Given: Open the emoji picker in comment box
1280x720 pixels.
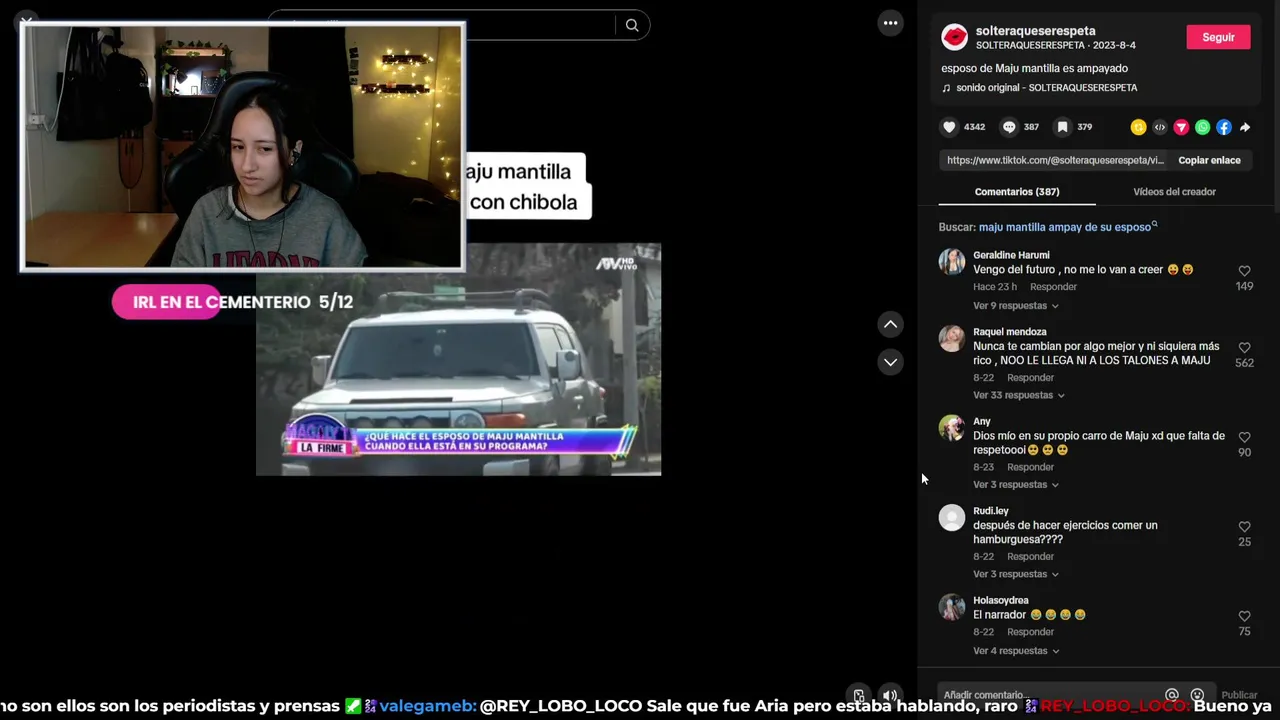Looking at the screenshot, I should coord(1197,695).
